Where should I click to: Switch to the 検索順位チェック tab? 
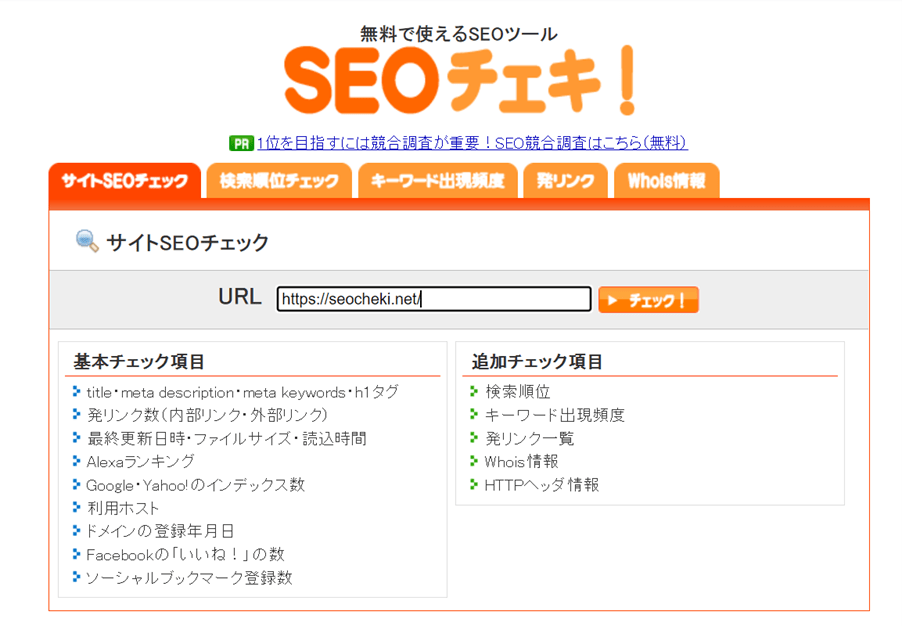click(279, 181)
